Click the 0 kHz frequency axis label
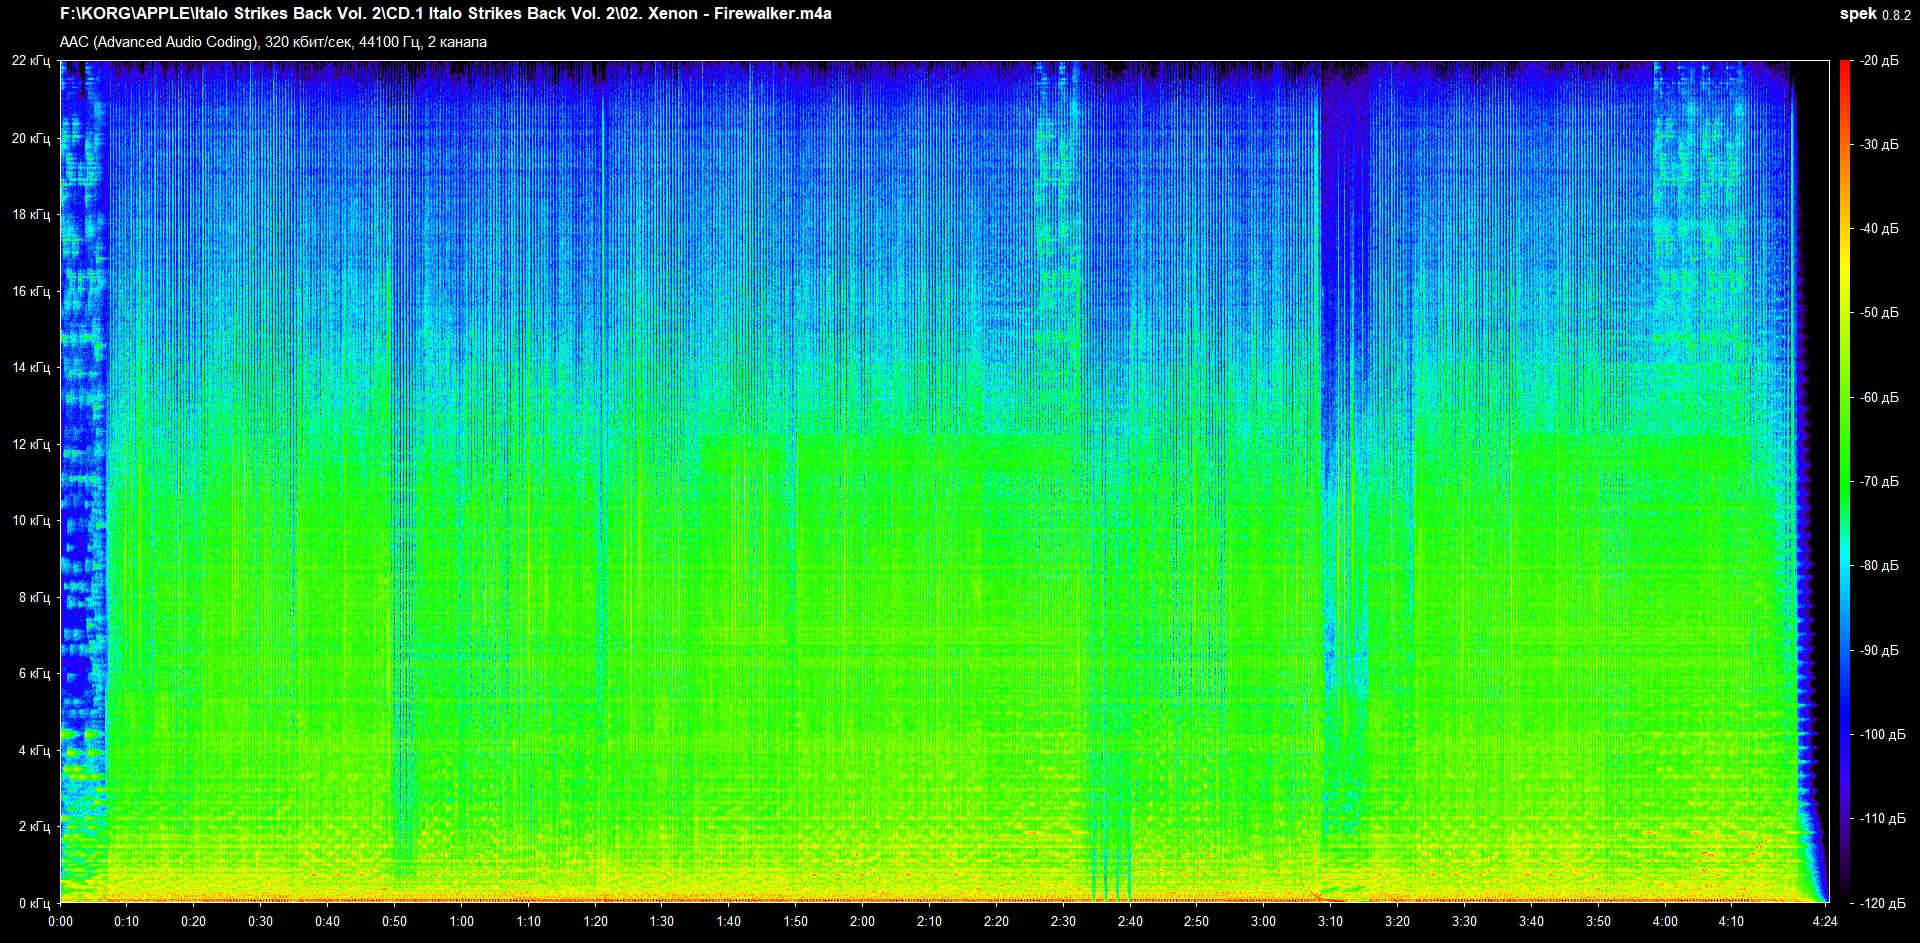Viewport: 1920px width, 943px height. tap(35, 903)
